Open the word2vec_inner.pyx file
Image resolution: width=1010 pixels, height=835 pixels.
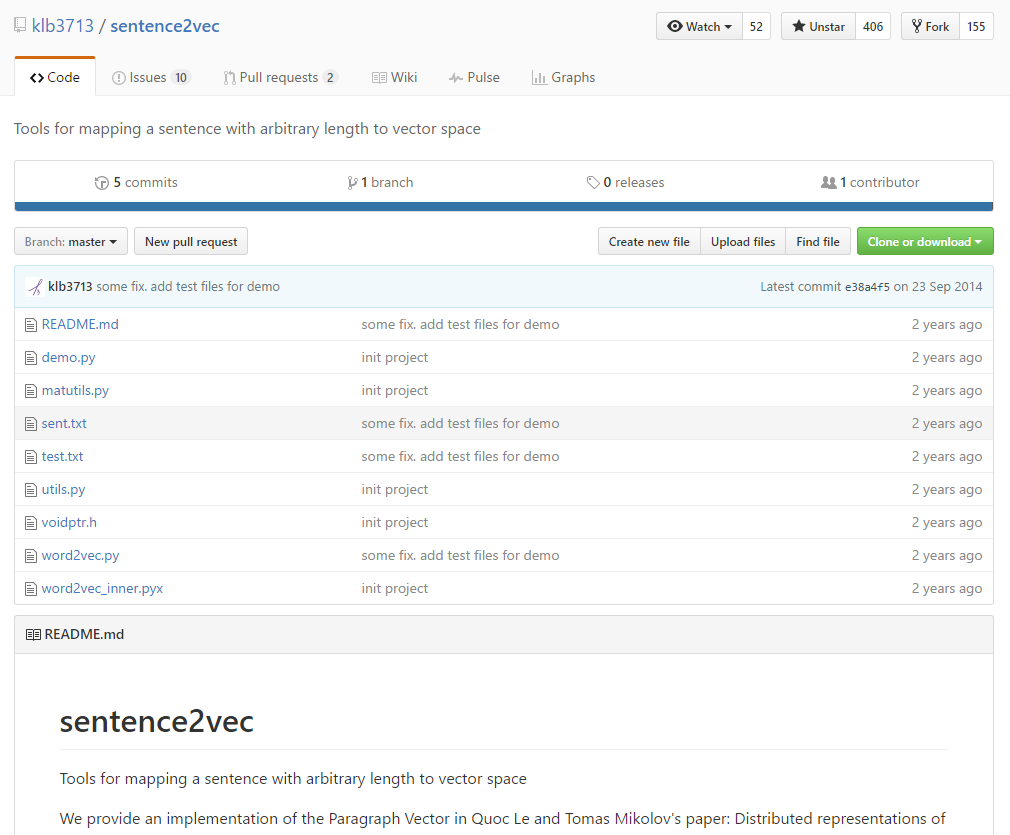pos(102,588)
